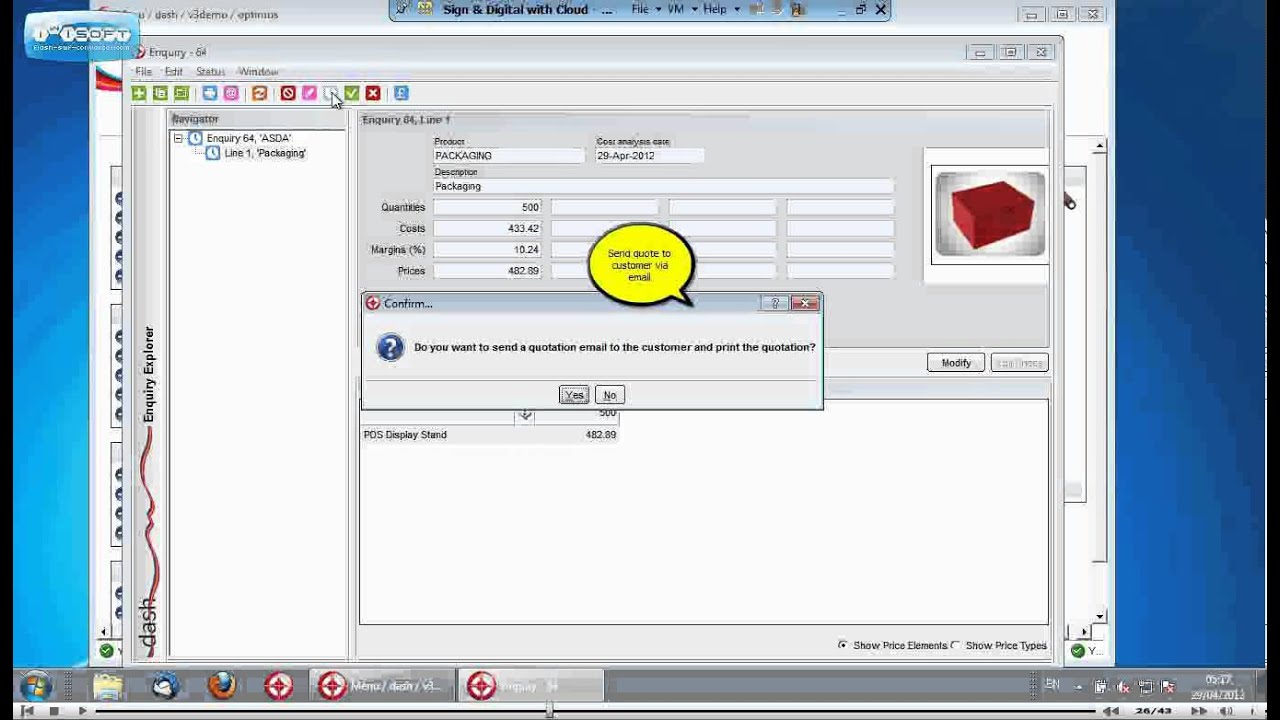1280x720 pixels.
Task: Click the blue printer icon in toolbar
Action: [x=210, y=93]
